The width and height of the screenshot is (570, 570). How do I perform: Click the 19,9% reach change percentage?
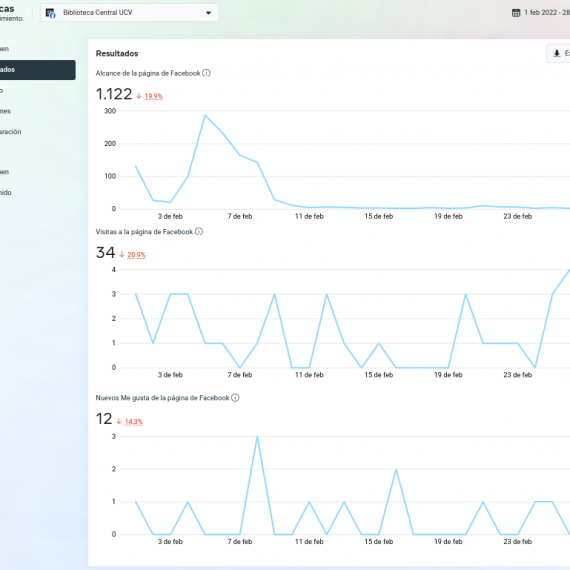(x=153, y=96)
